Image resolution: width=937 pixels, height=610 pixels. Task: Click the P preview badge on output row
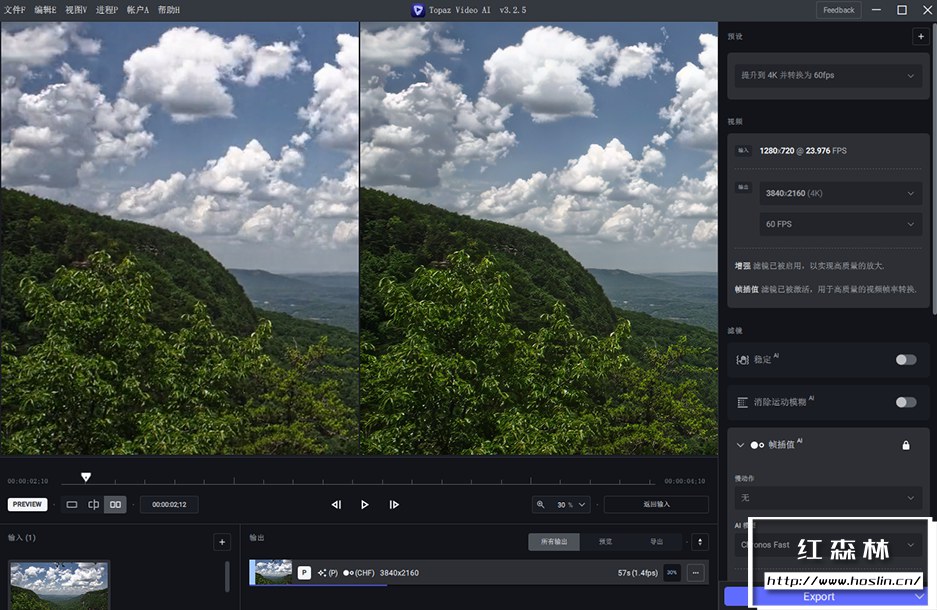point(304,573)
